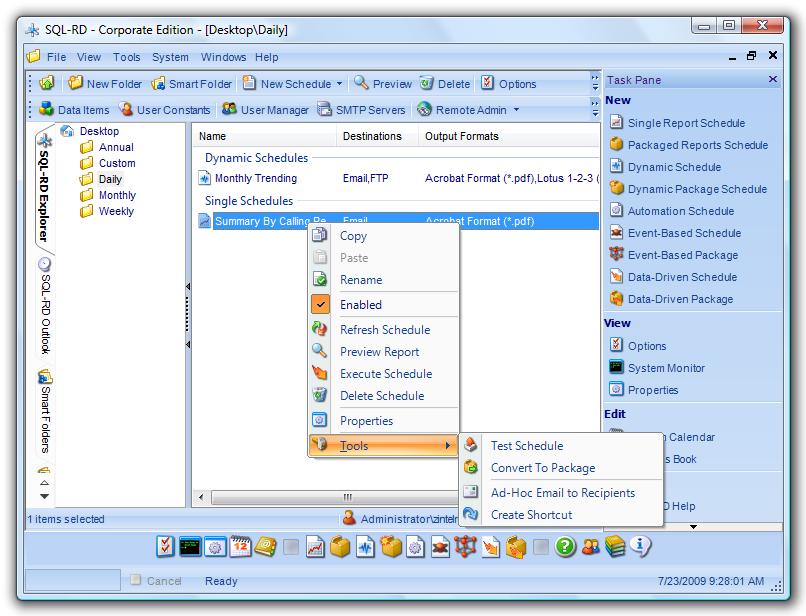806x616 pixels.
Task: Click the system monitor icon in bottom bar
Action: click(x=190, y=546)
